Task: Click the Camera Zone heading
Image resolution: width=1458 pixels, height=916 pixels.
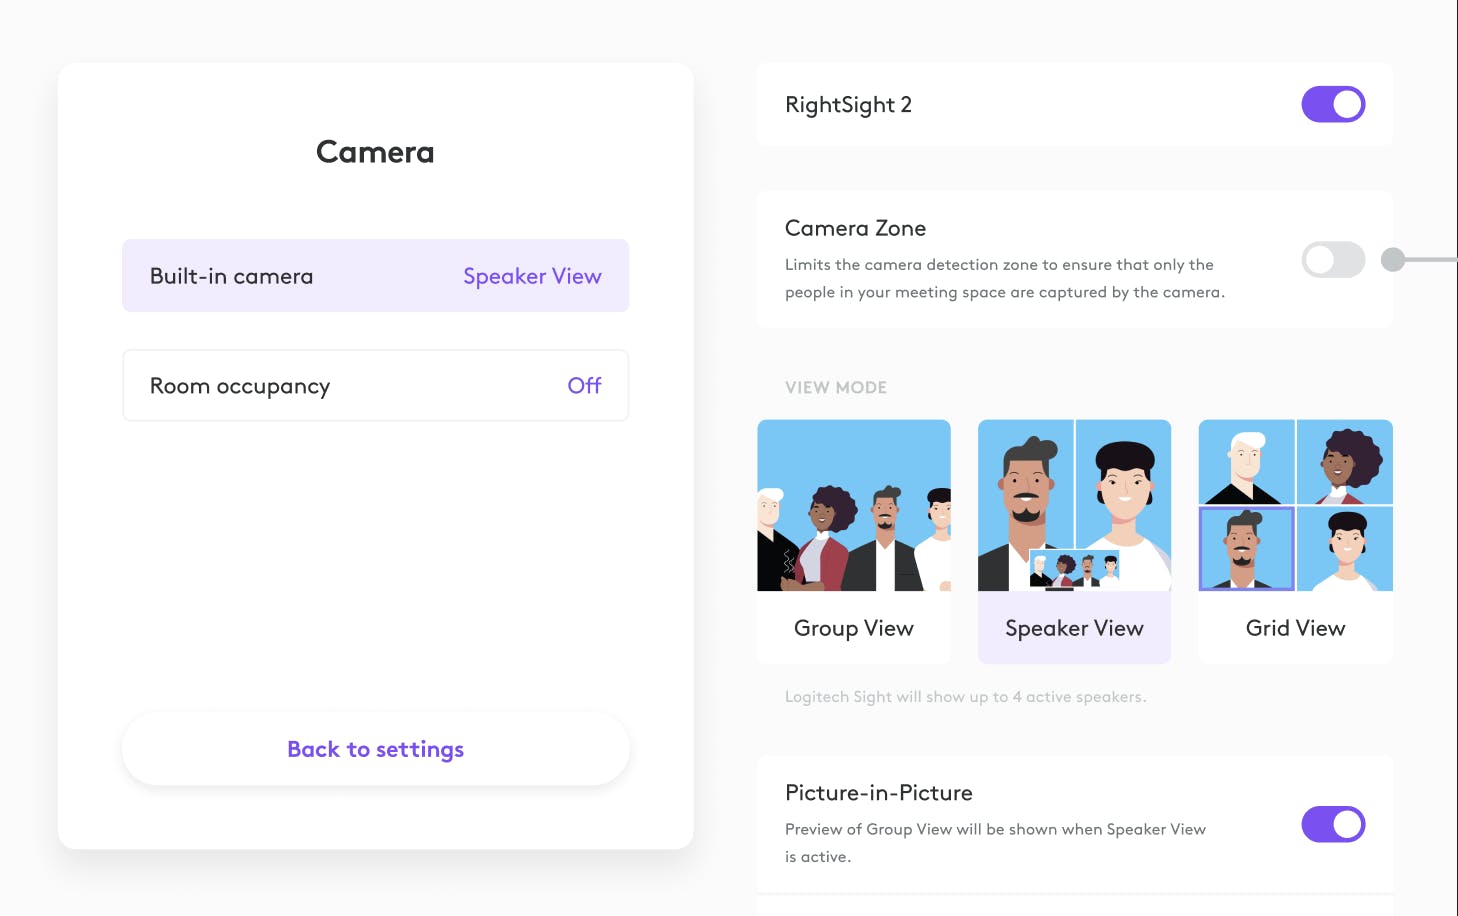Action: [x=856, y=228]
